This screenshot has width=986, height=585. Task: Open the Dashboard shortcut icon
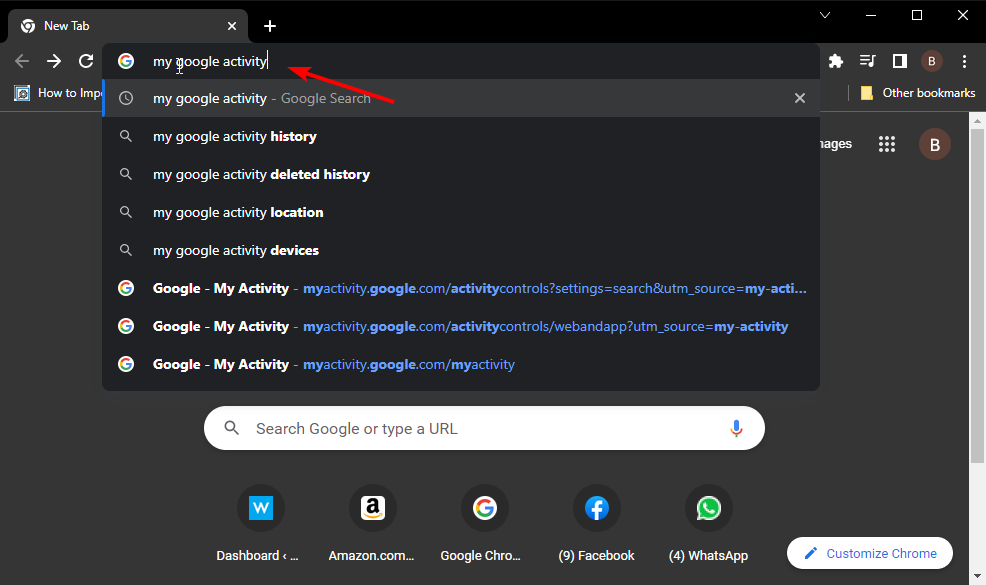click(x=261, y=508)
